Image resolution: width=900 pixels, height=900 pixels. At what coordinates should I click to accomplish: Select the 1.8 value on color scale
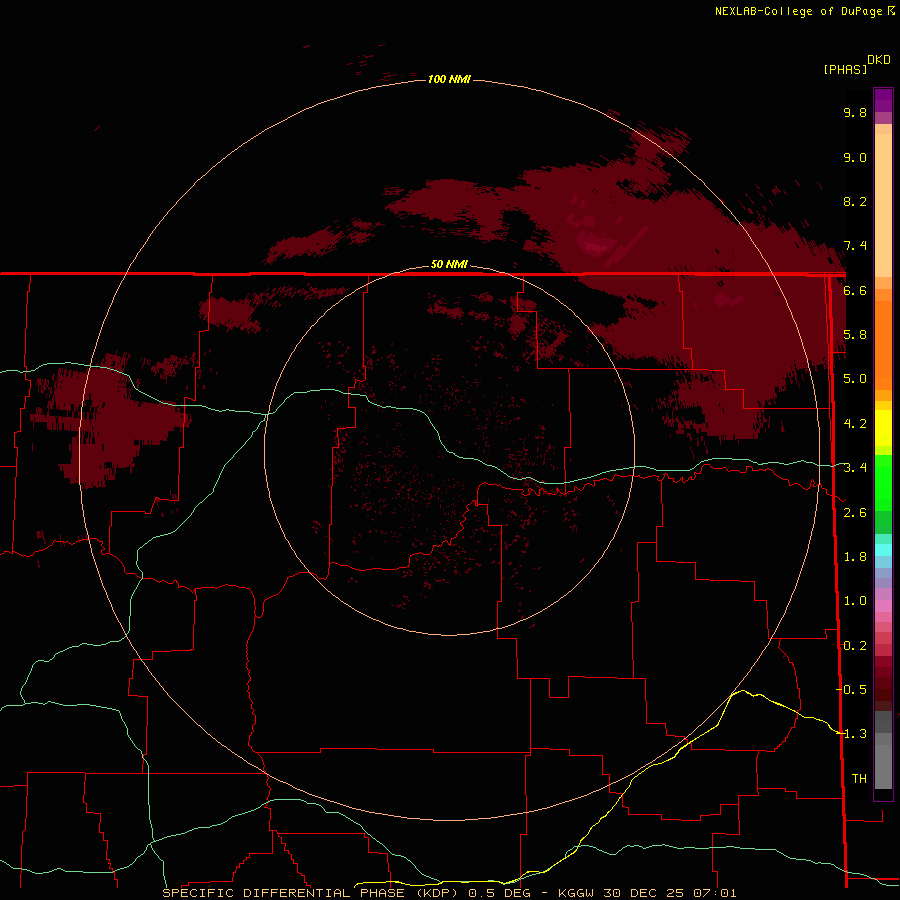855,557
